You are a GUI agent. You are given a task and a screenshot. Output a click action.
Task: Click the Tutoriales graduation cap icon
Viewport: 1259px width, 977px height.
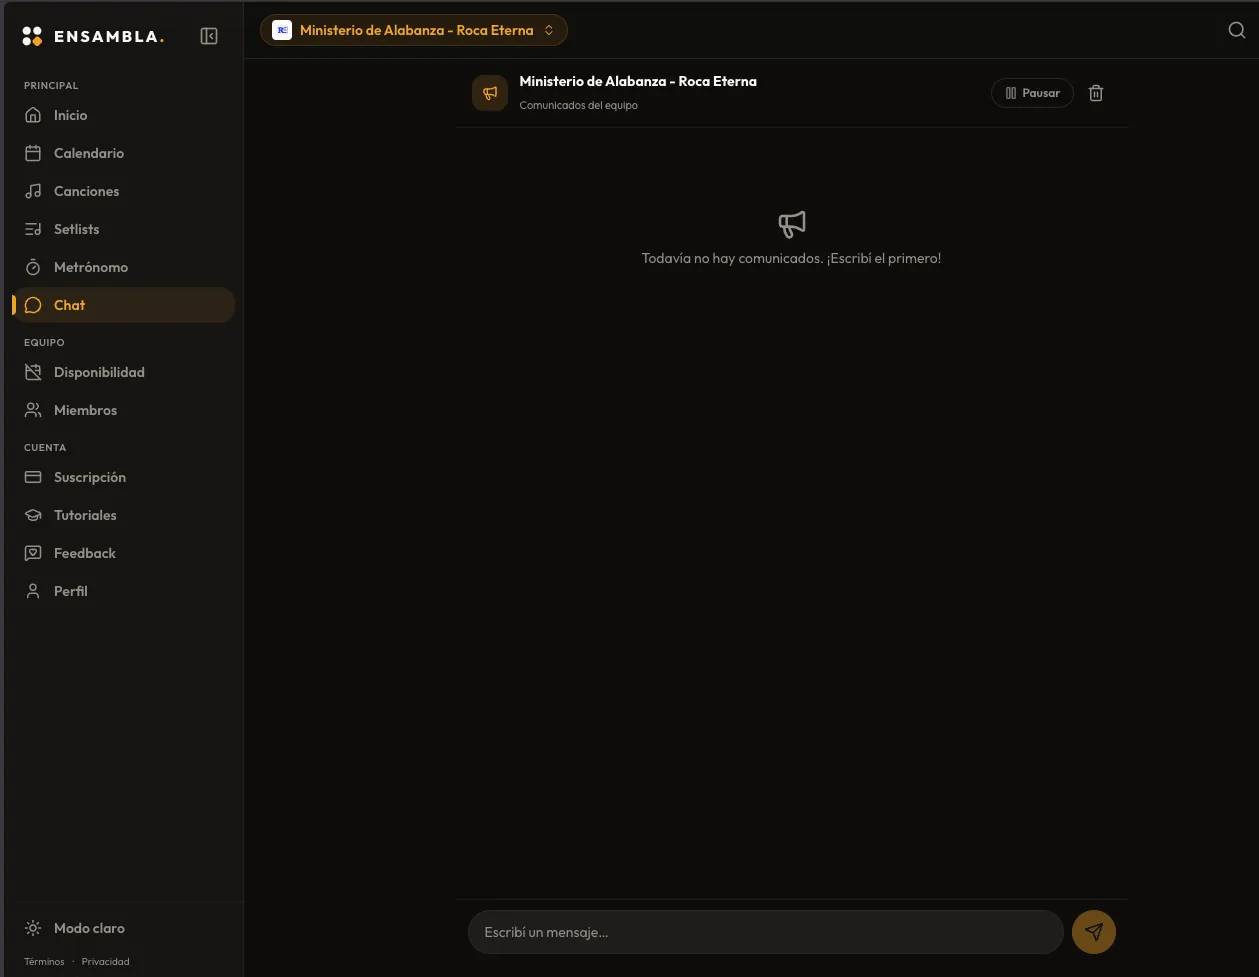tap(33, 515)
